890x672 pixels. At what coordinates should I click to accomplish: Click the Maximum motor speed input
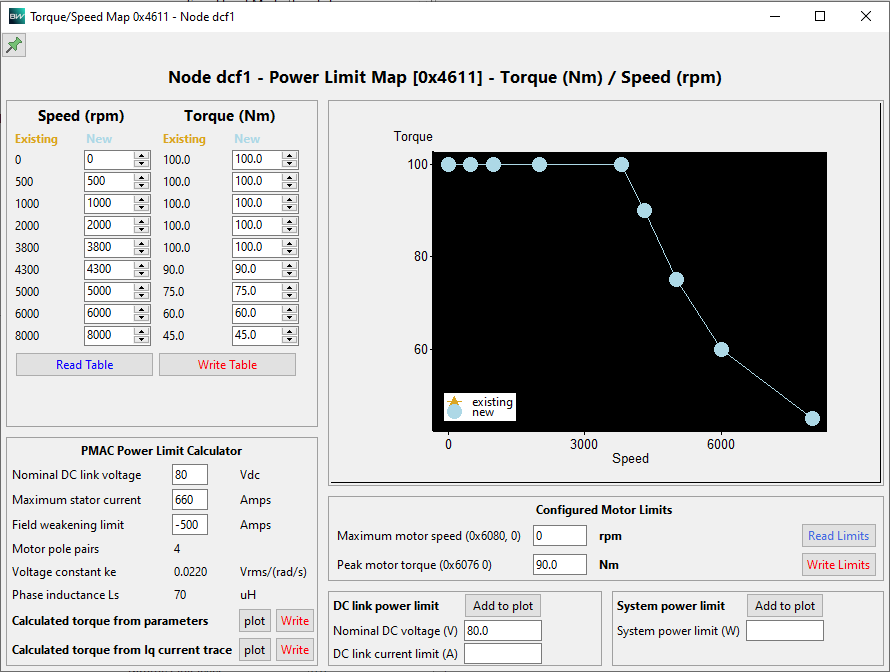pos(560,536)
